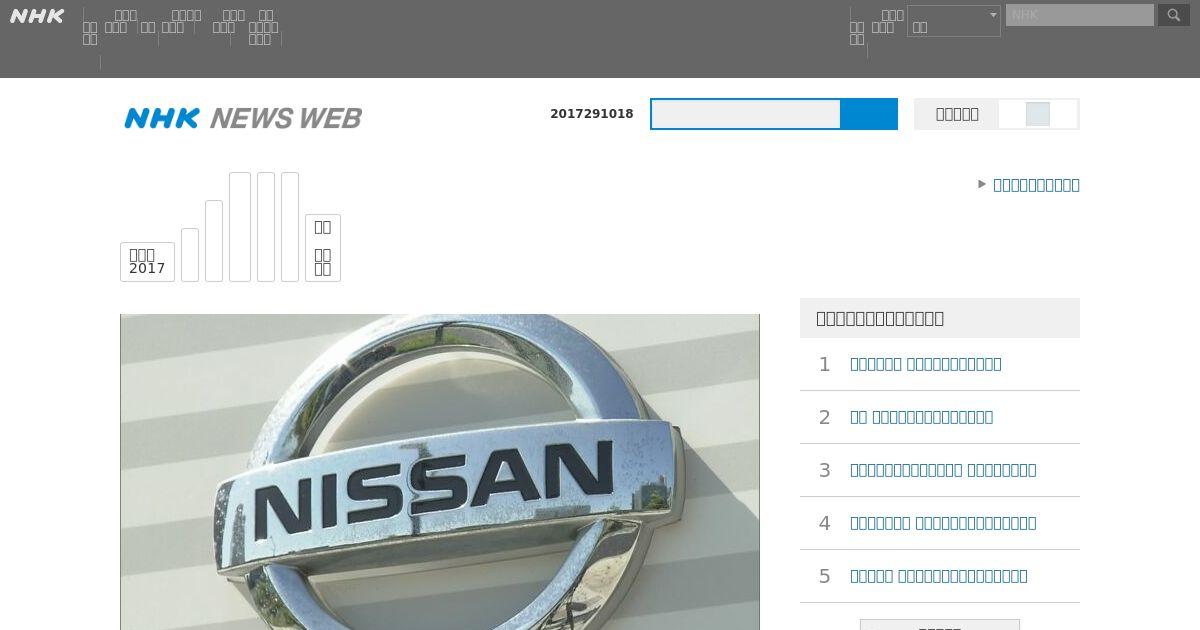Open the NHK NEWS WEB home logo

tap(243, 118)
